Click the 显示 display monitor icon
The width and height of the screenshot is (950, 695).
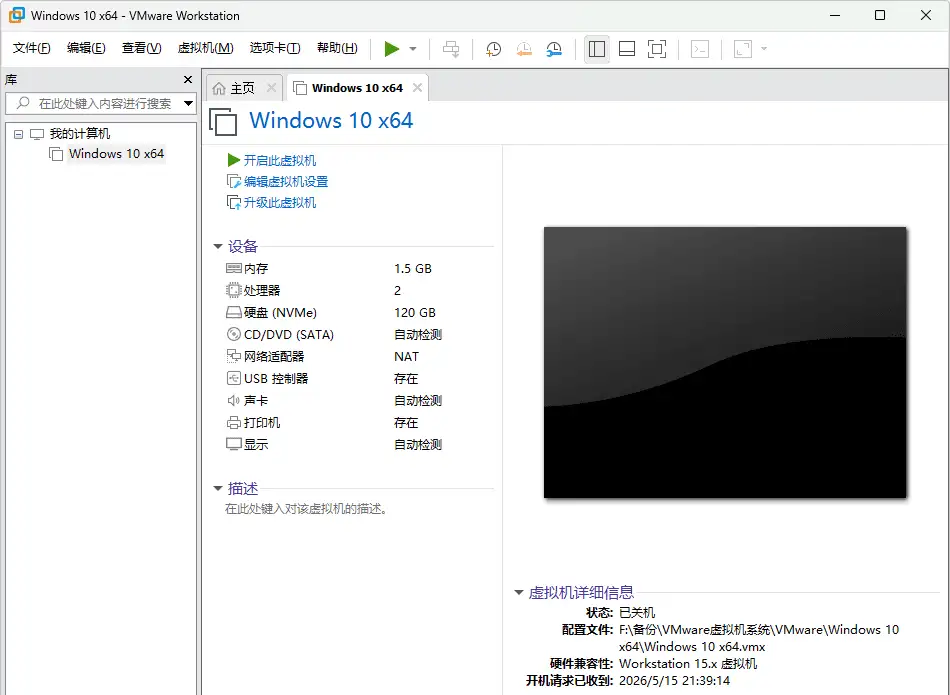(233, 444)
